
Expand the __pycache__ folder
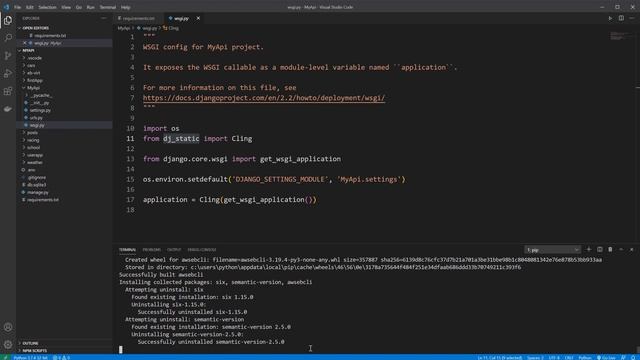point(38,95)
